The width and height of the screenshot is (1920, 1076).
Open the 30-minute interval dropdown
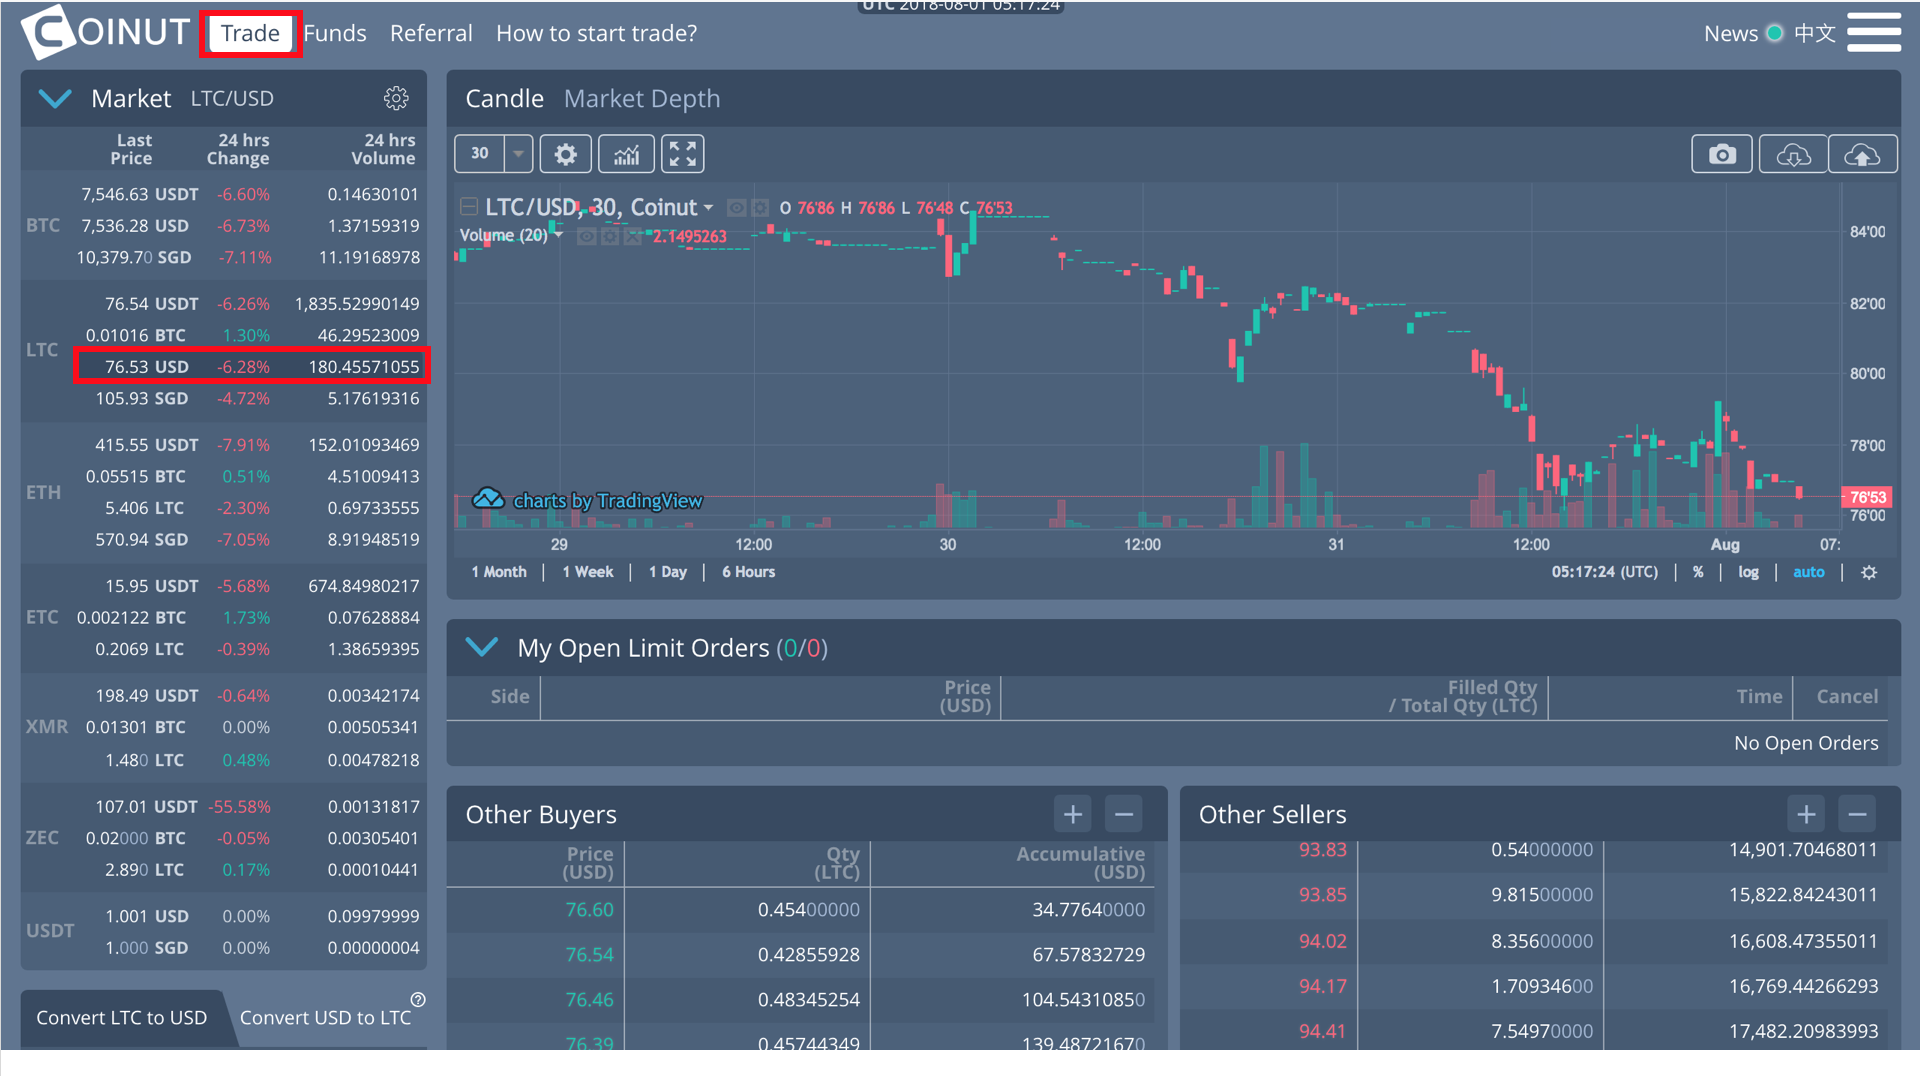tap(518, 154)
